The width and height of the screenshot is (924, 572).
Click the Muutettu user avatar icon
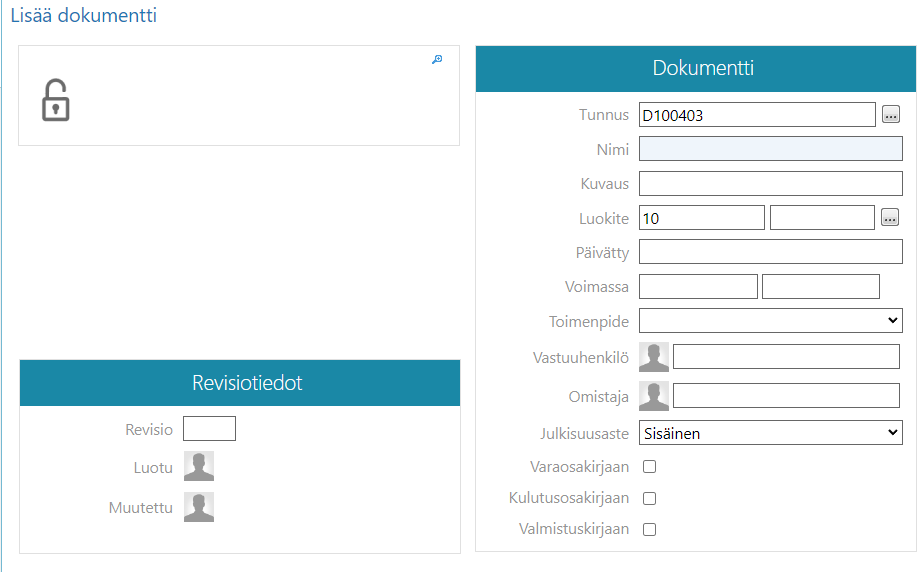199,507
